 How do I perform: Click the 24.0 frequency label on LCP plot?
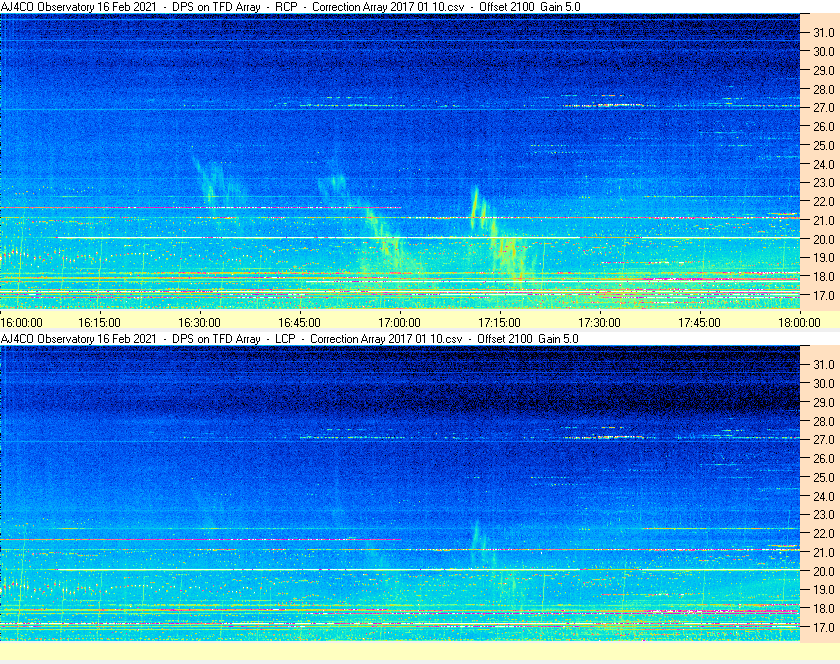824,496
